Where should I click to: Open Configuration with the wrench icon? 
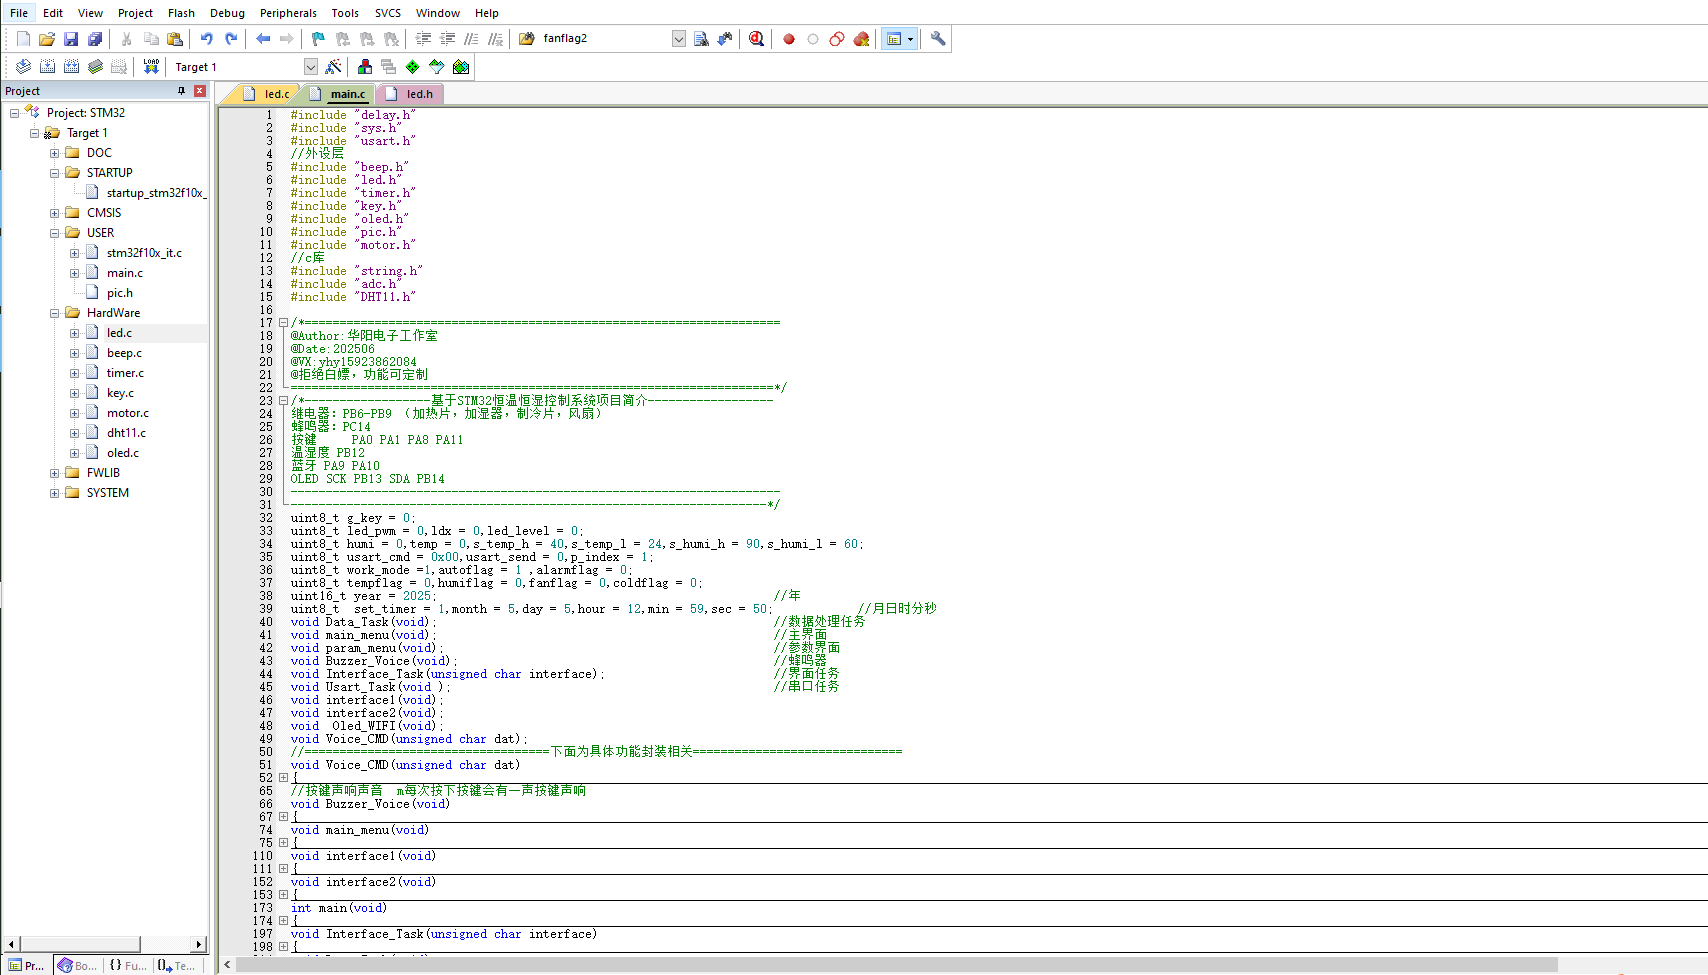pos(938,39)
